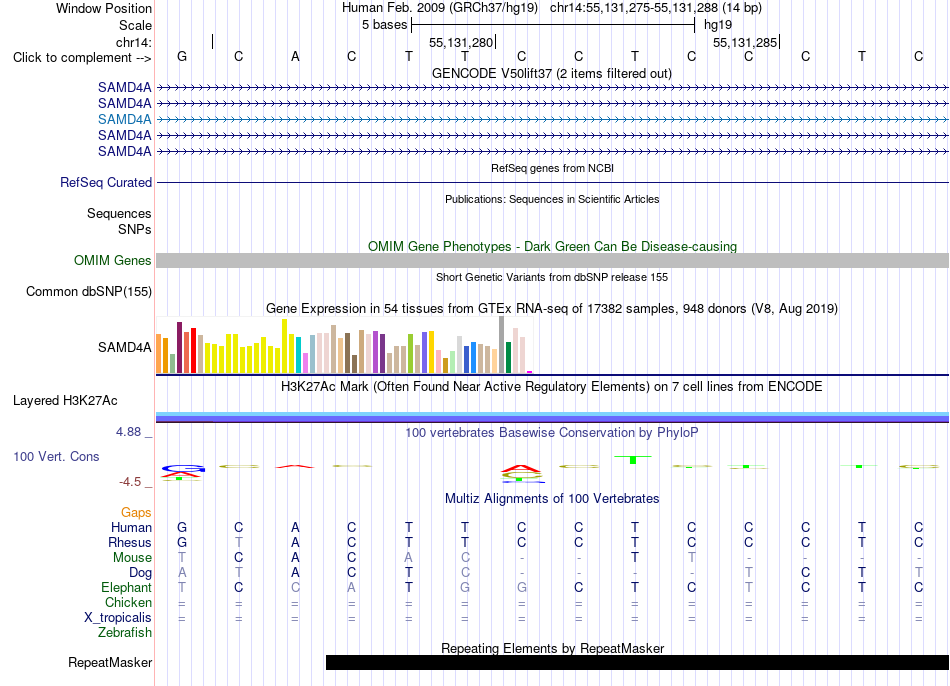Viewport: 950px width, 686px height.
Task: Click the Common dbSNP(155) track label
Action: tap(89, 291)
